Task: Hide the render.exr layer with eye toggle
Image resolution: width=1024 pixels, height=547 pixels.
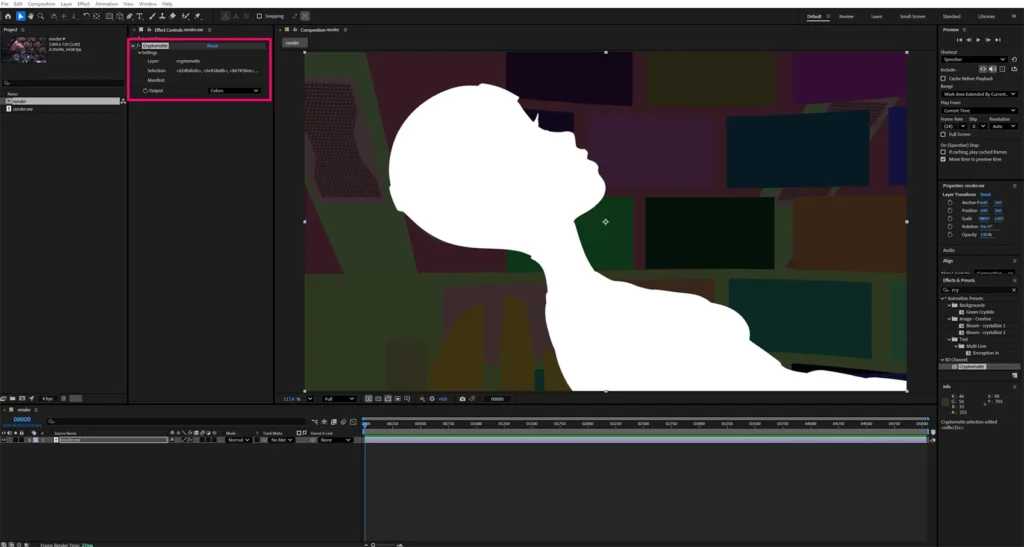Action: [x=3, y=440]
